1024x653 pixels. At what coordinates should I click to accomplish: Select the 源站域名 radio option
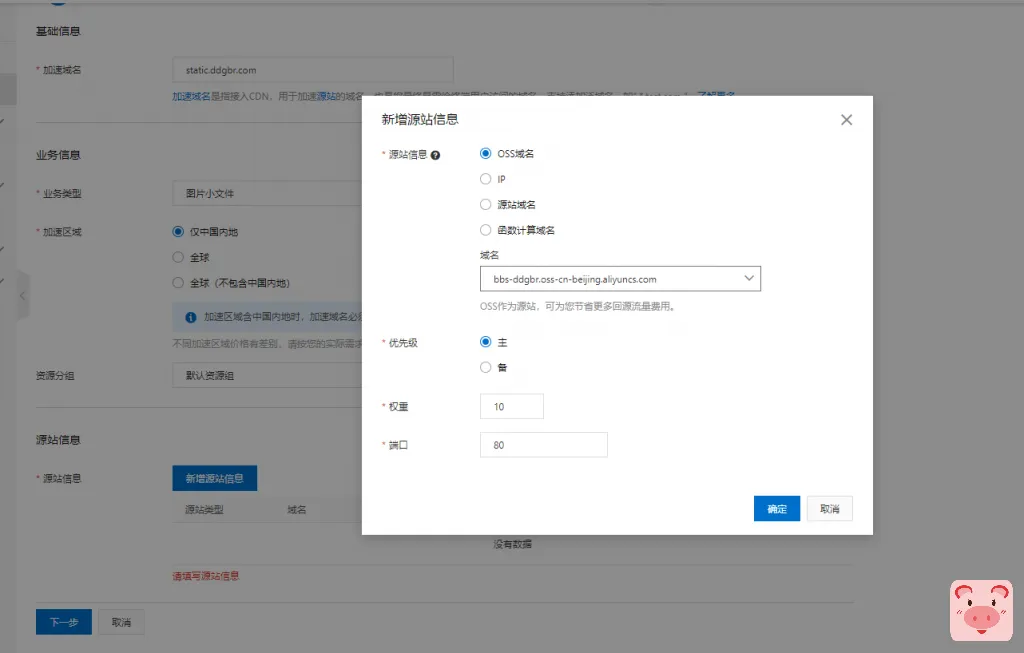[485, 204]
